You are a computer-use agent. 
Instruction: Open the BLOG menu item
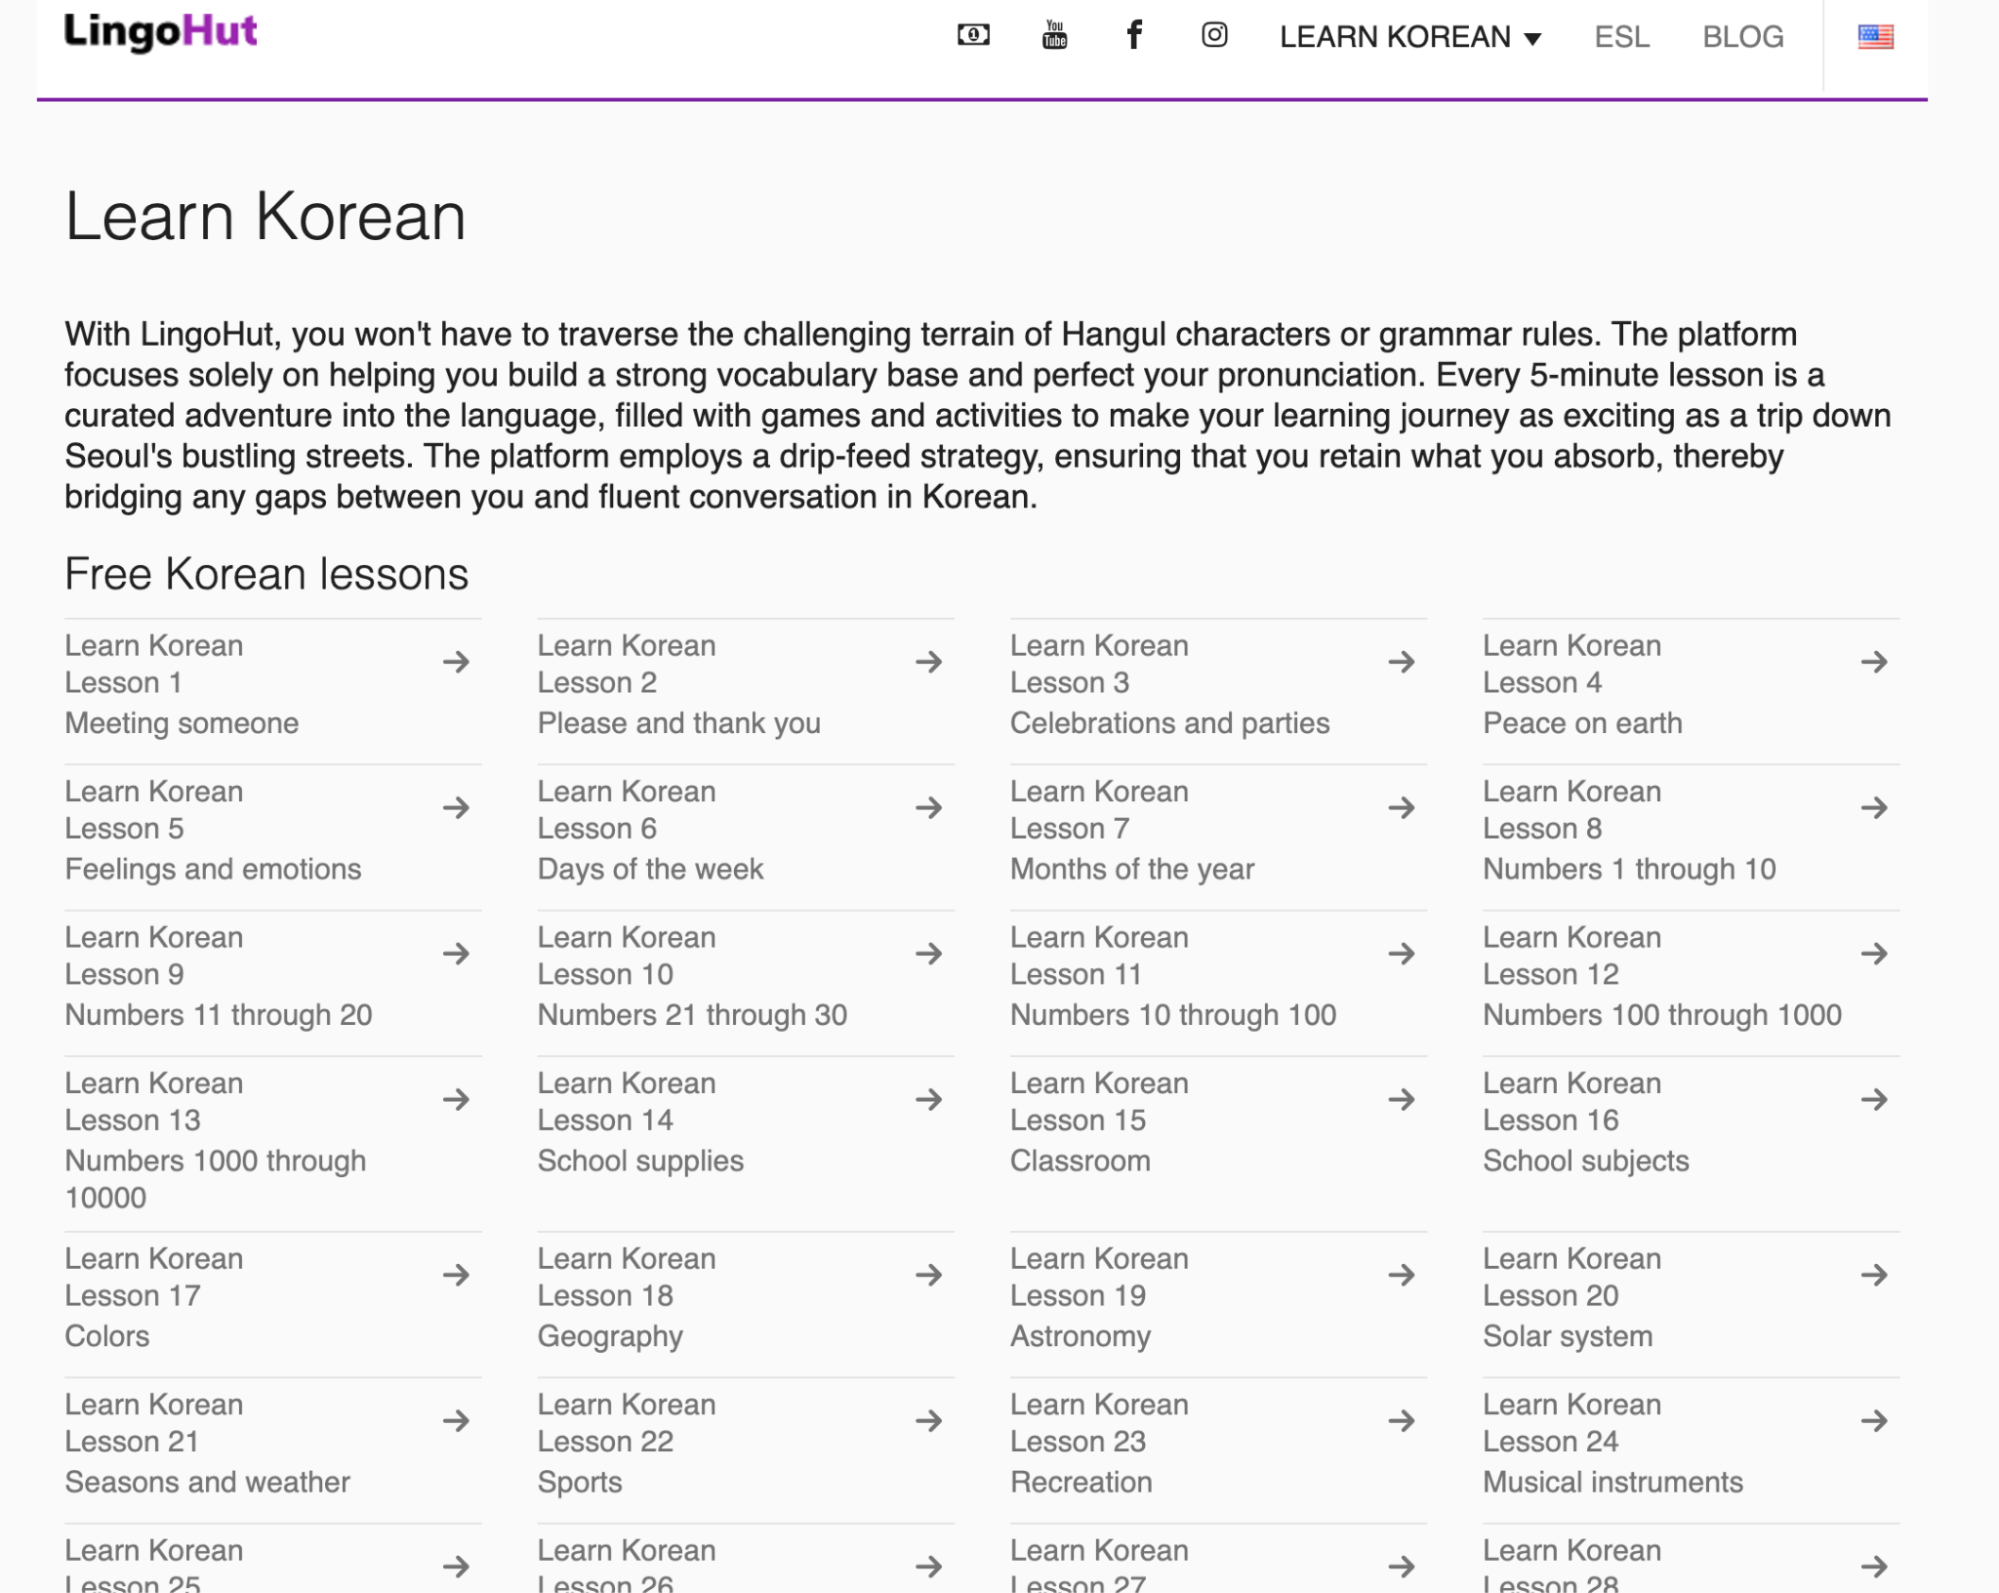[x=1742, y=37]
